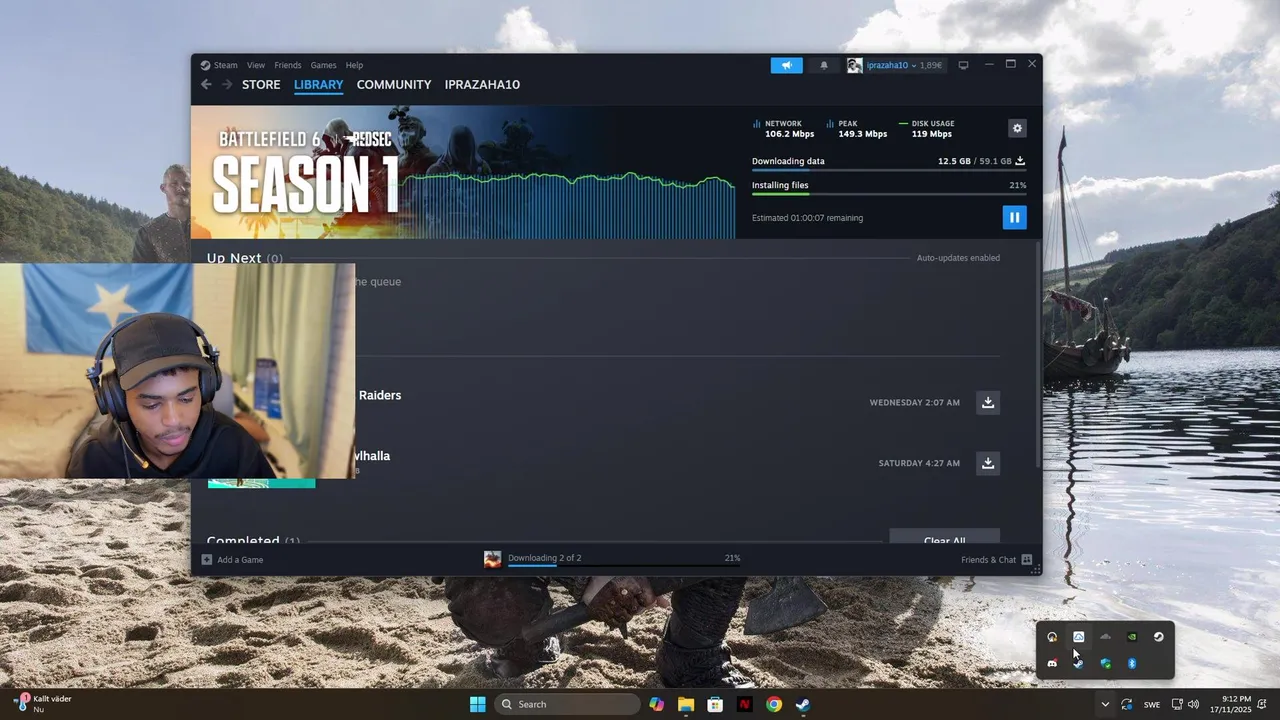Open the taskbar notification bell
The width and height of the screenshot is (1280, 720).
(x=1264, y=704)
